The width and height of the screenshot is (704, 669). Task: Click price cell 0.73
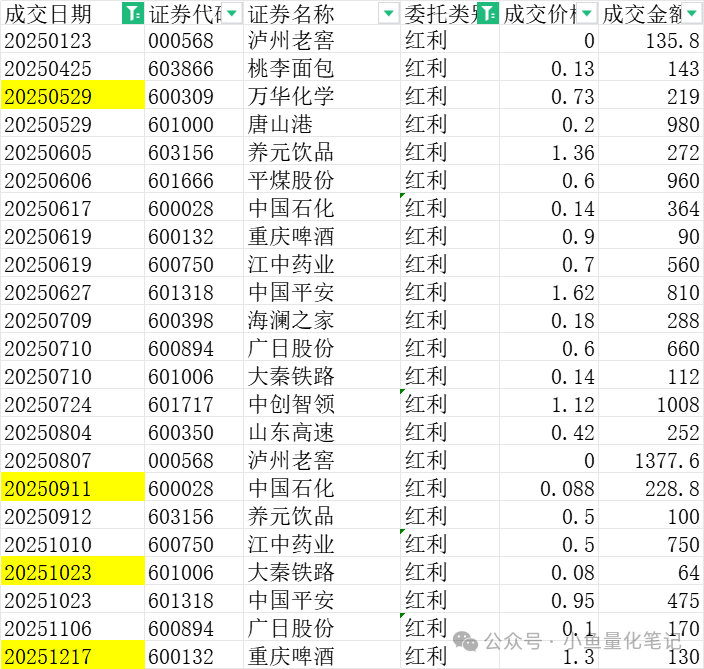[549, 95]
